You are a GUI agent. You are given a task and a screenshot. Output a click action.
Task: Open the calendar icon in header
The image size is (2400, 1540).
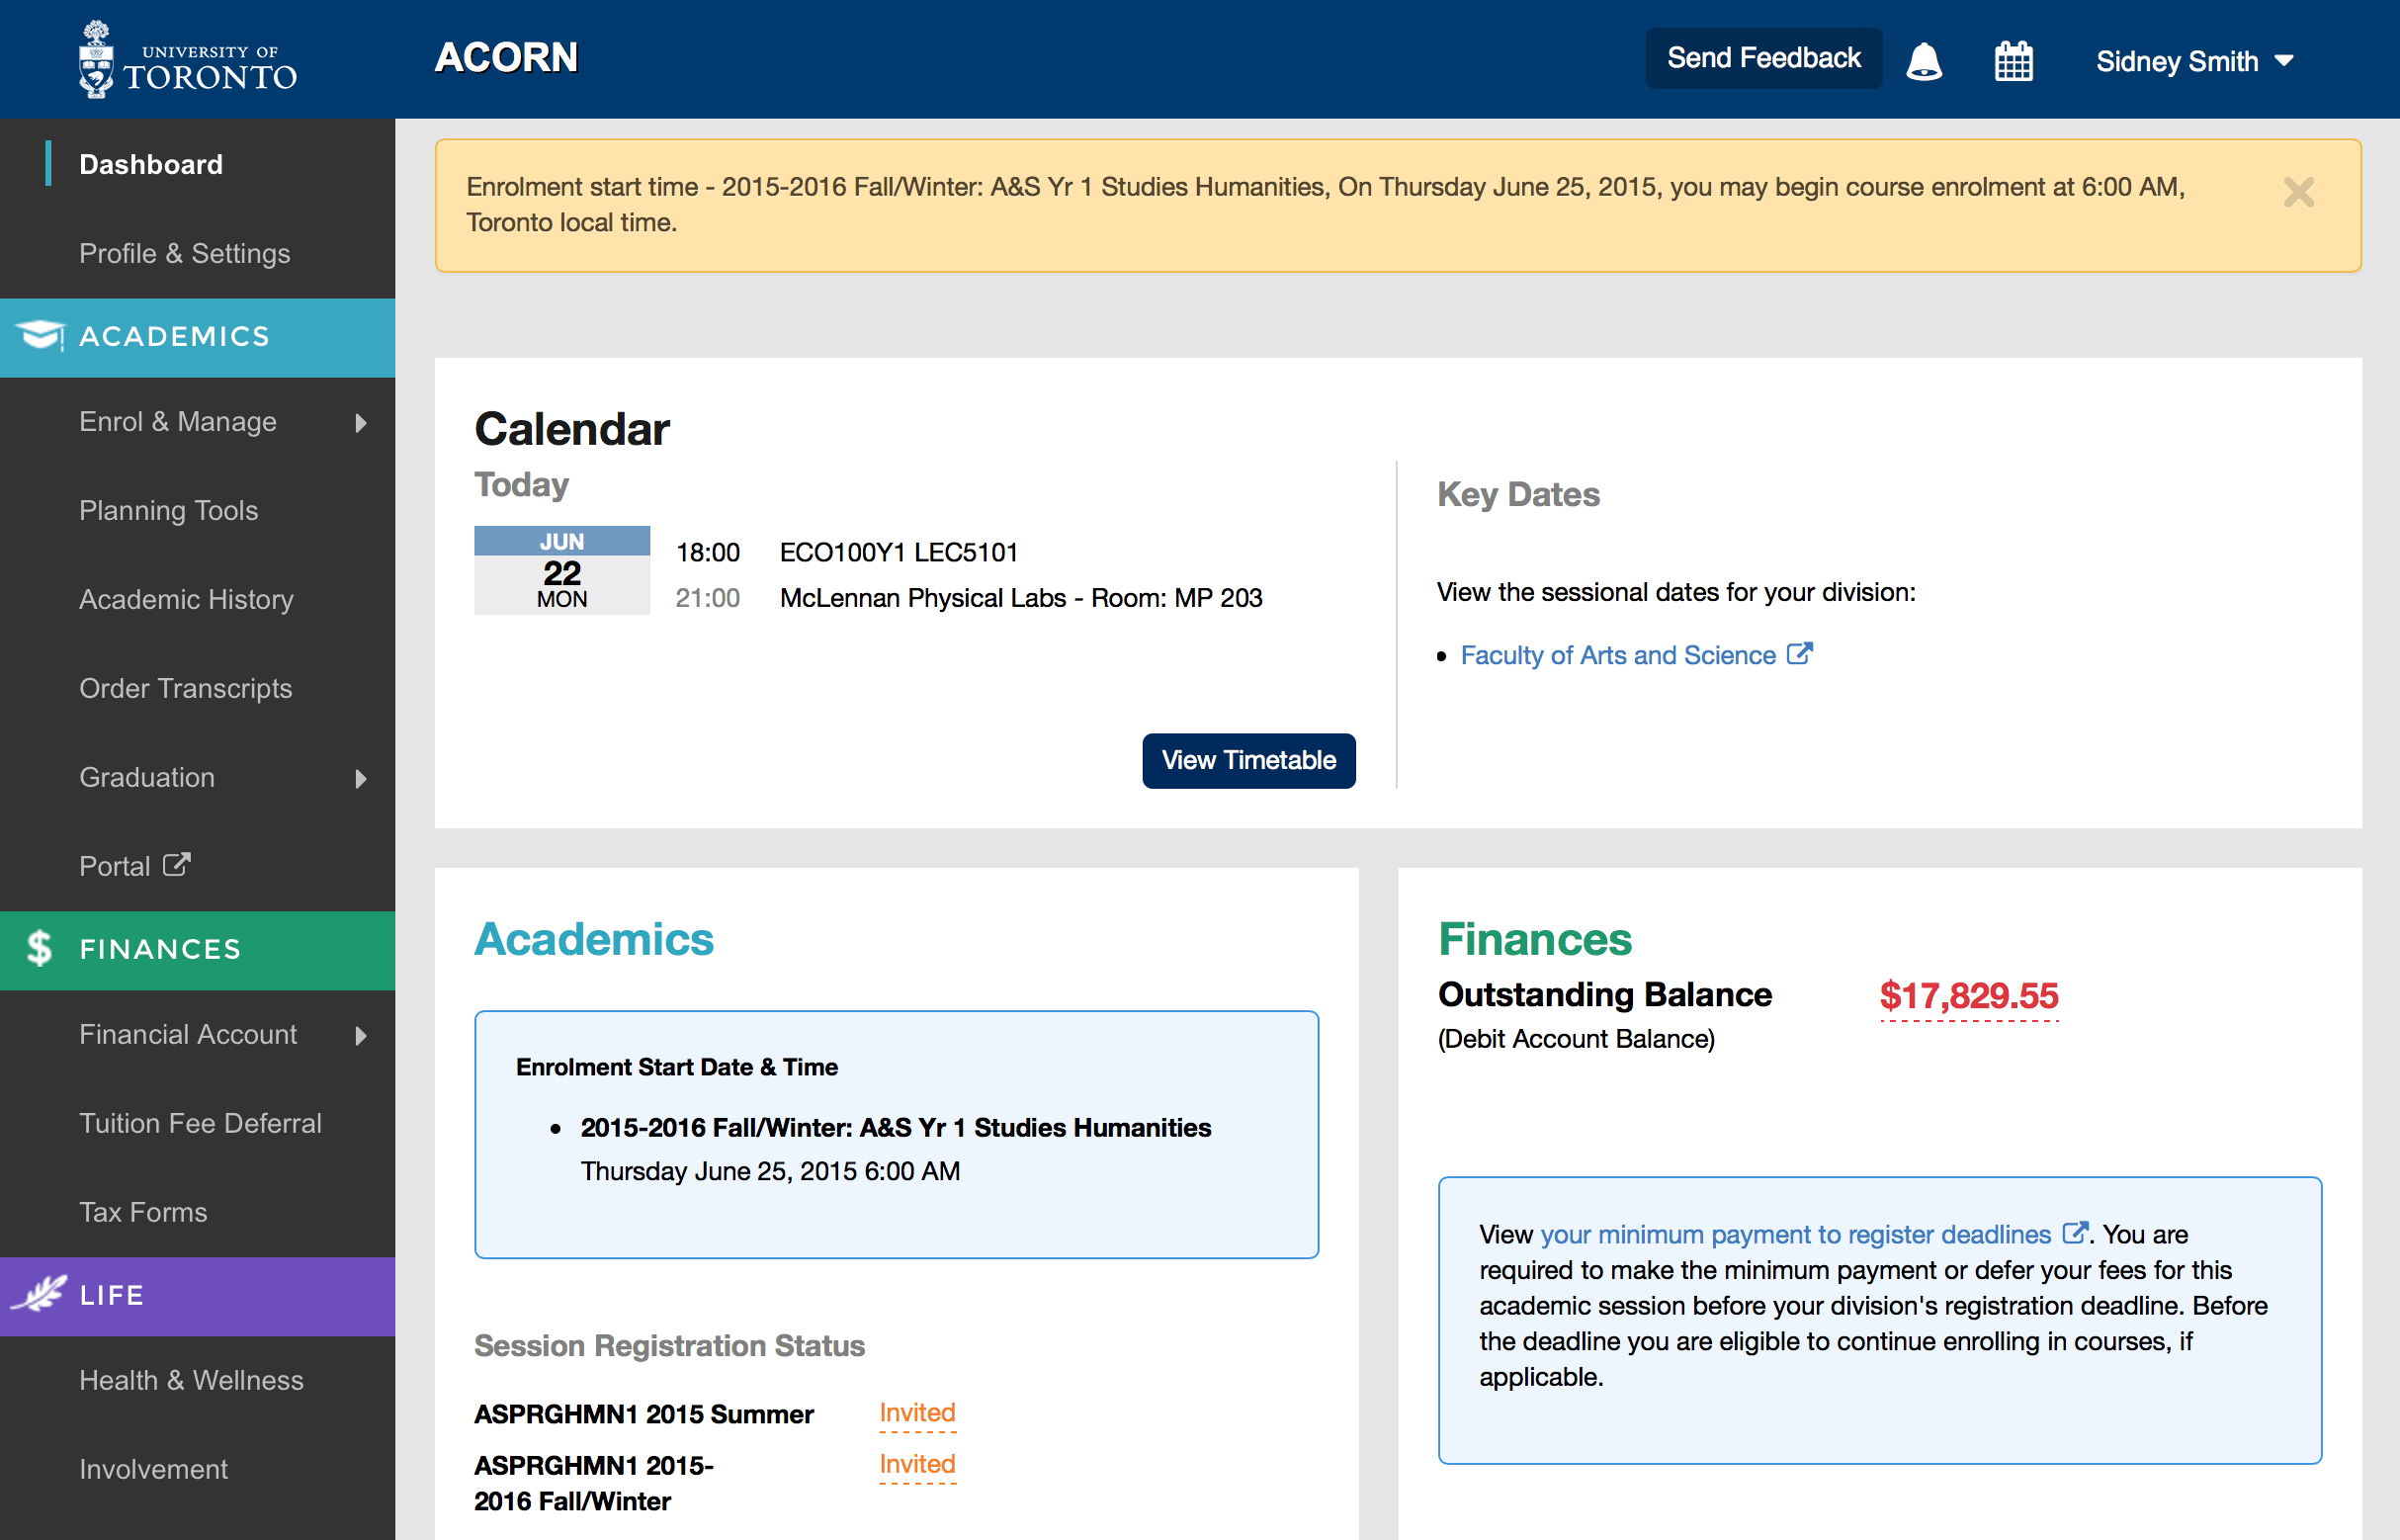click(2013, 61)
